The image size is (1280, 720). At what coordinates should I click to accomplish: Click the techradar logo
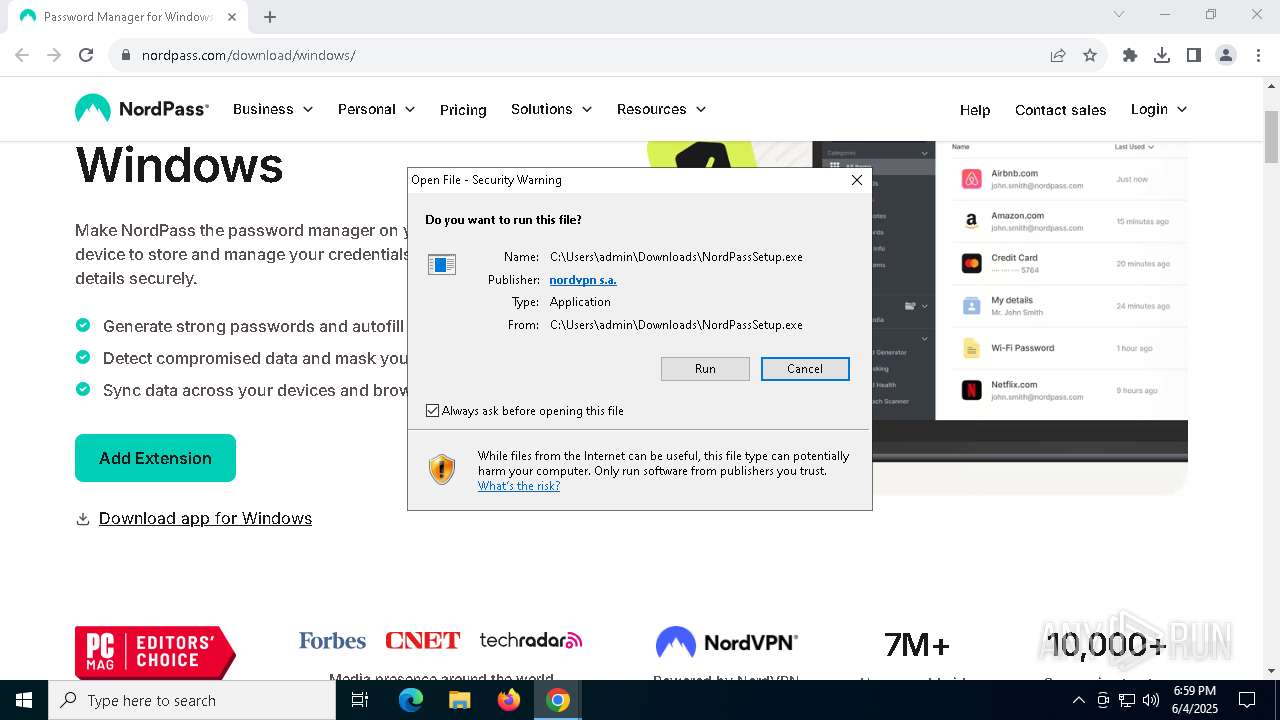pos(530,640)
